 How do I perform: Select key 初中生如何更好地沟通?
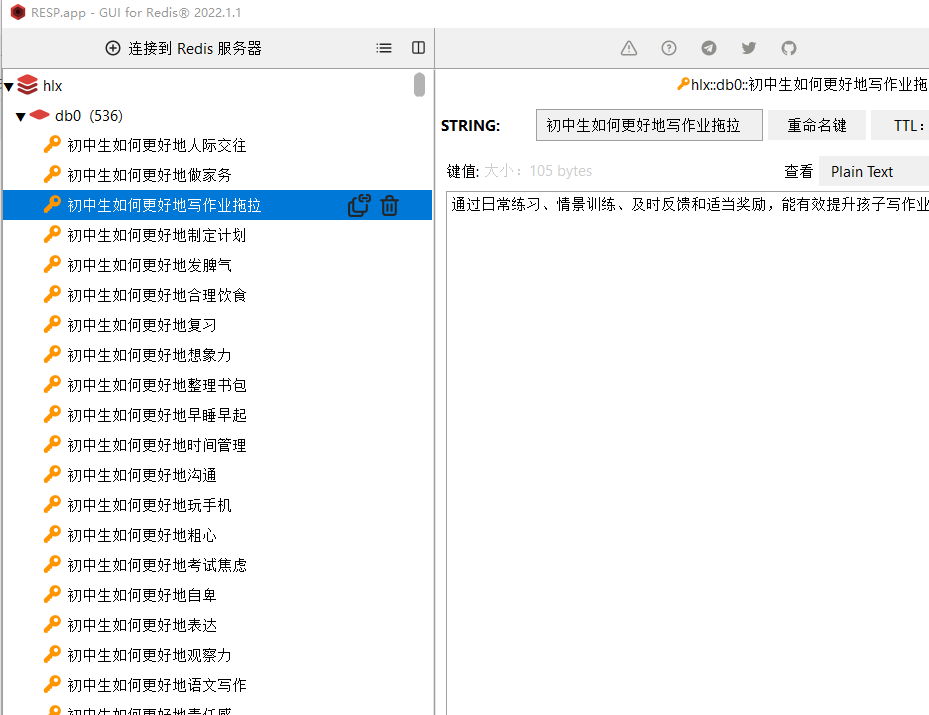tap(142, 475)
